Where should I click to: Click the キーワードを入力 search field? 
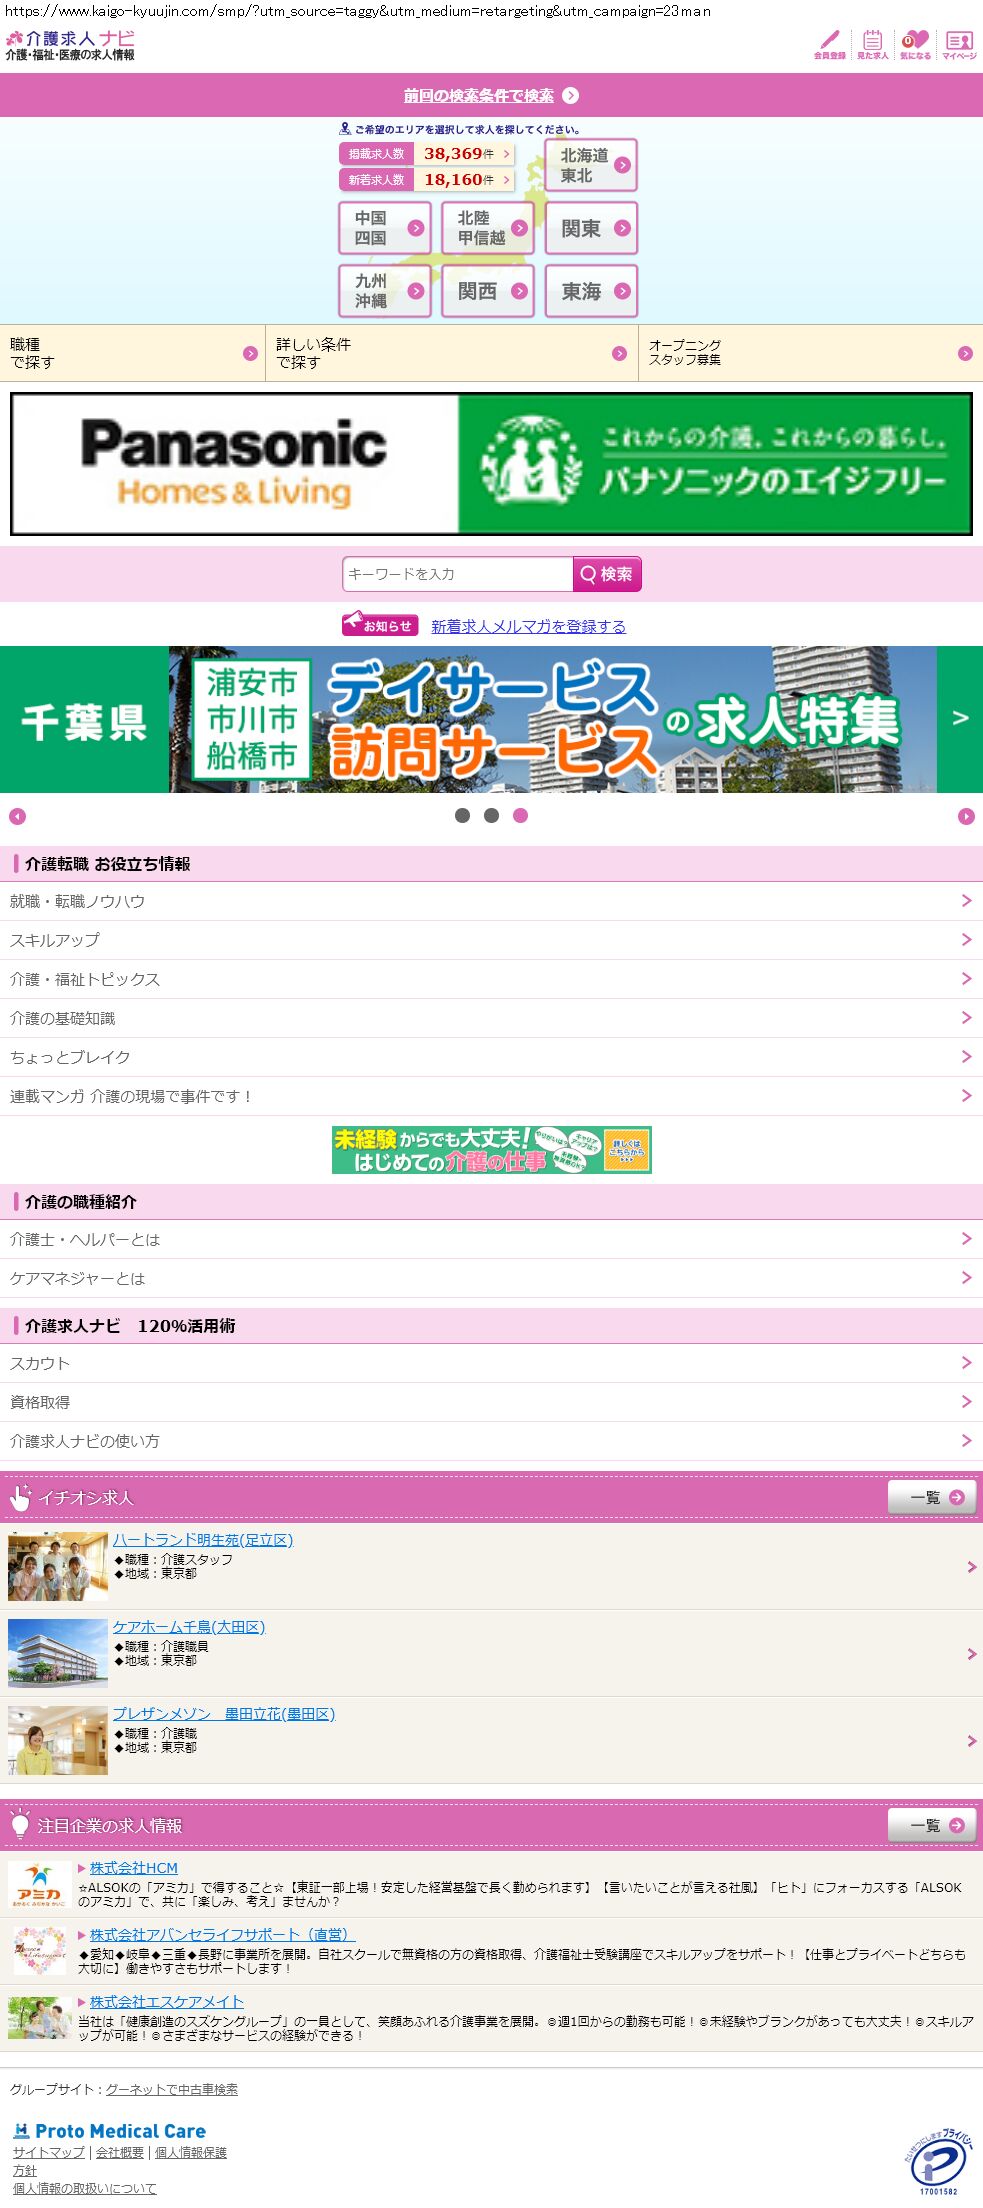click(x=457, y=574)
